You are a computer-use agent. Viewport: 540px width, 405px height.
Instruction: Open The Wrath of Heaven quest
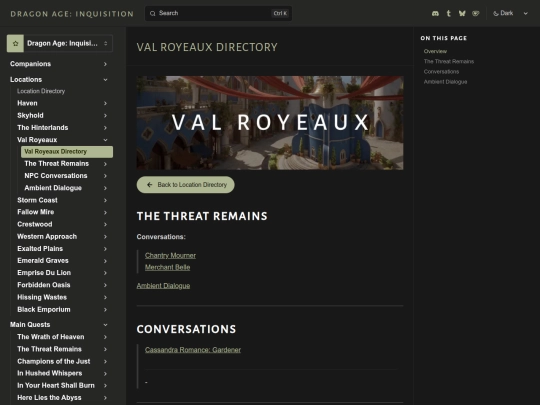[x=51, y=337]
